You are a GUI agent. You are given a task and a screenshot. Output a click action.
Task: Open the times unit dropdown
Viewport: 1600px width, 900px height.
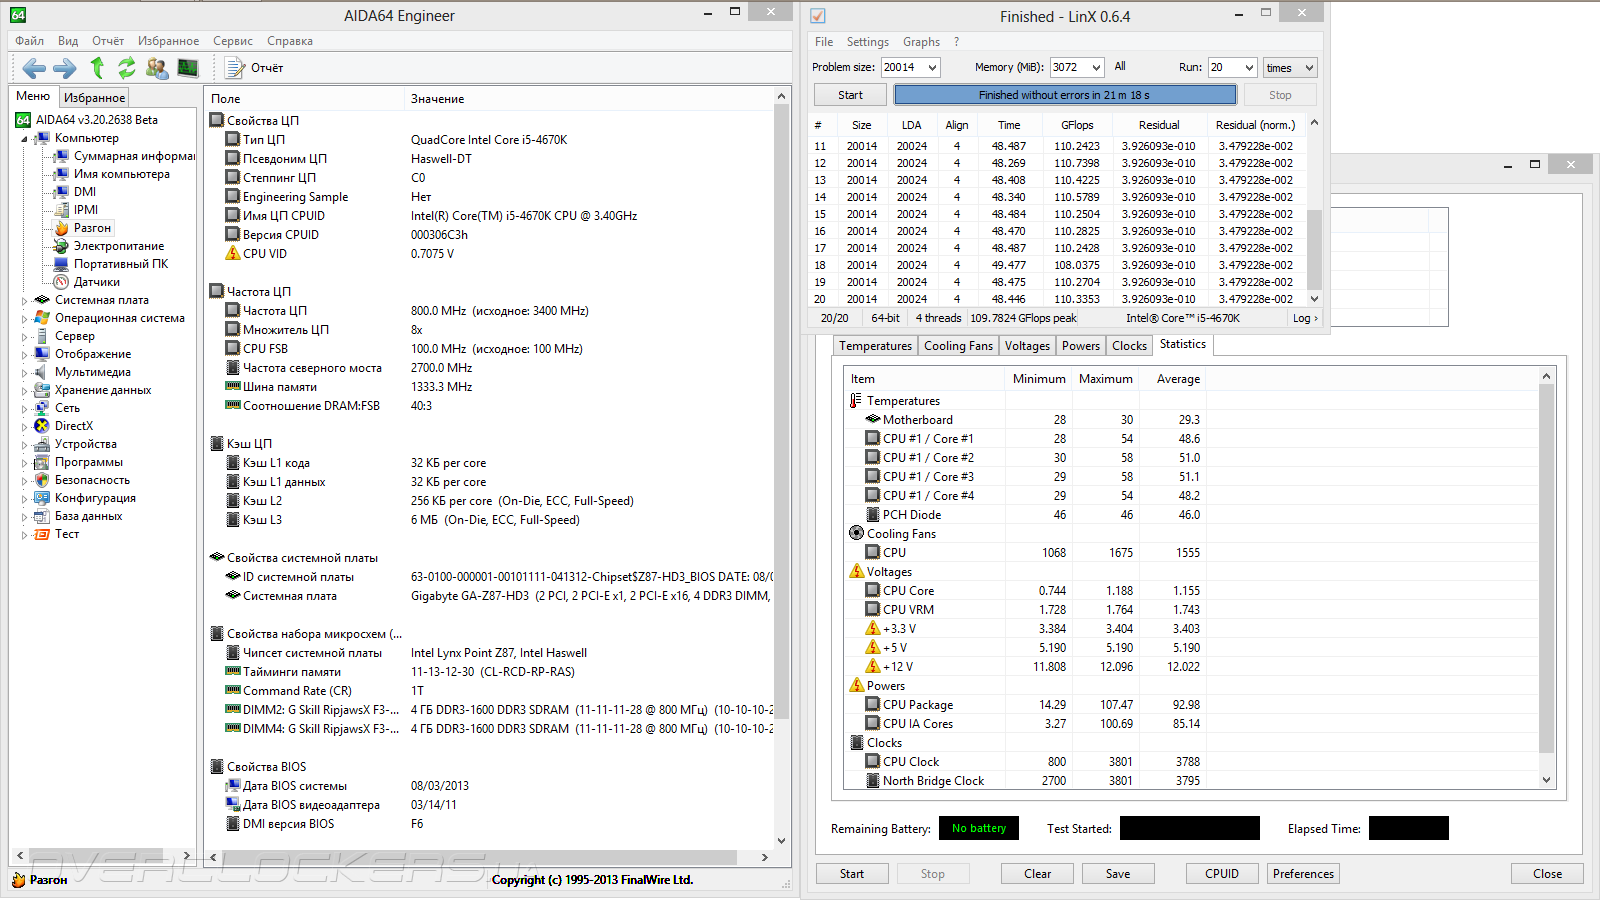coord(1308,68)
